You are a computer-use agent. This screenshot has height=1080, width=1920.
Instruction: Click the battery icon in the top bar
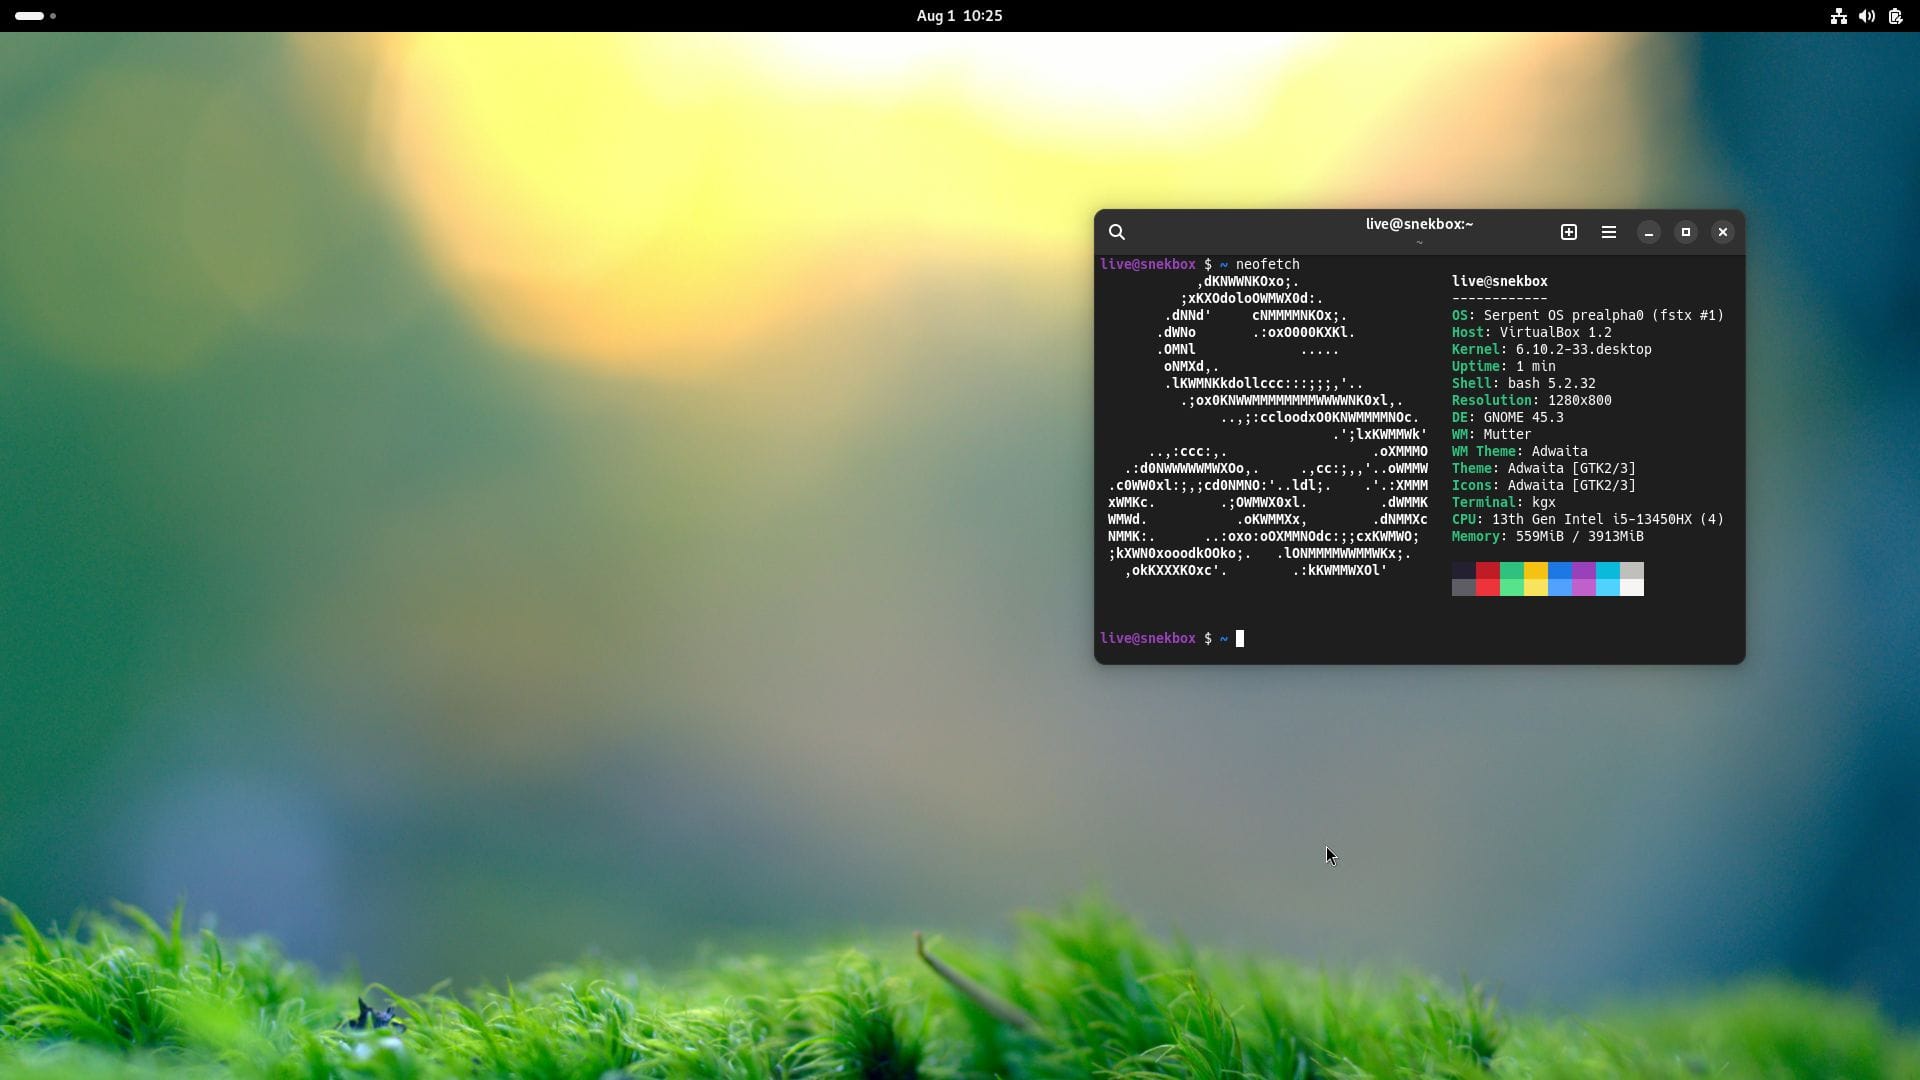pos(1895,16)
